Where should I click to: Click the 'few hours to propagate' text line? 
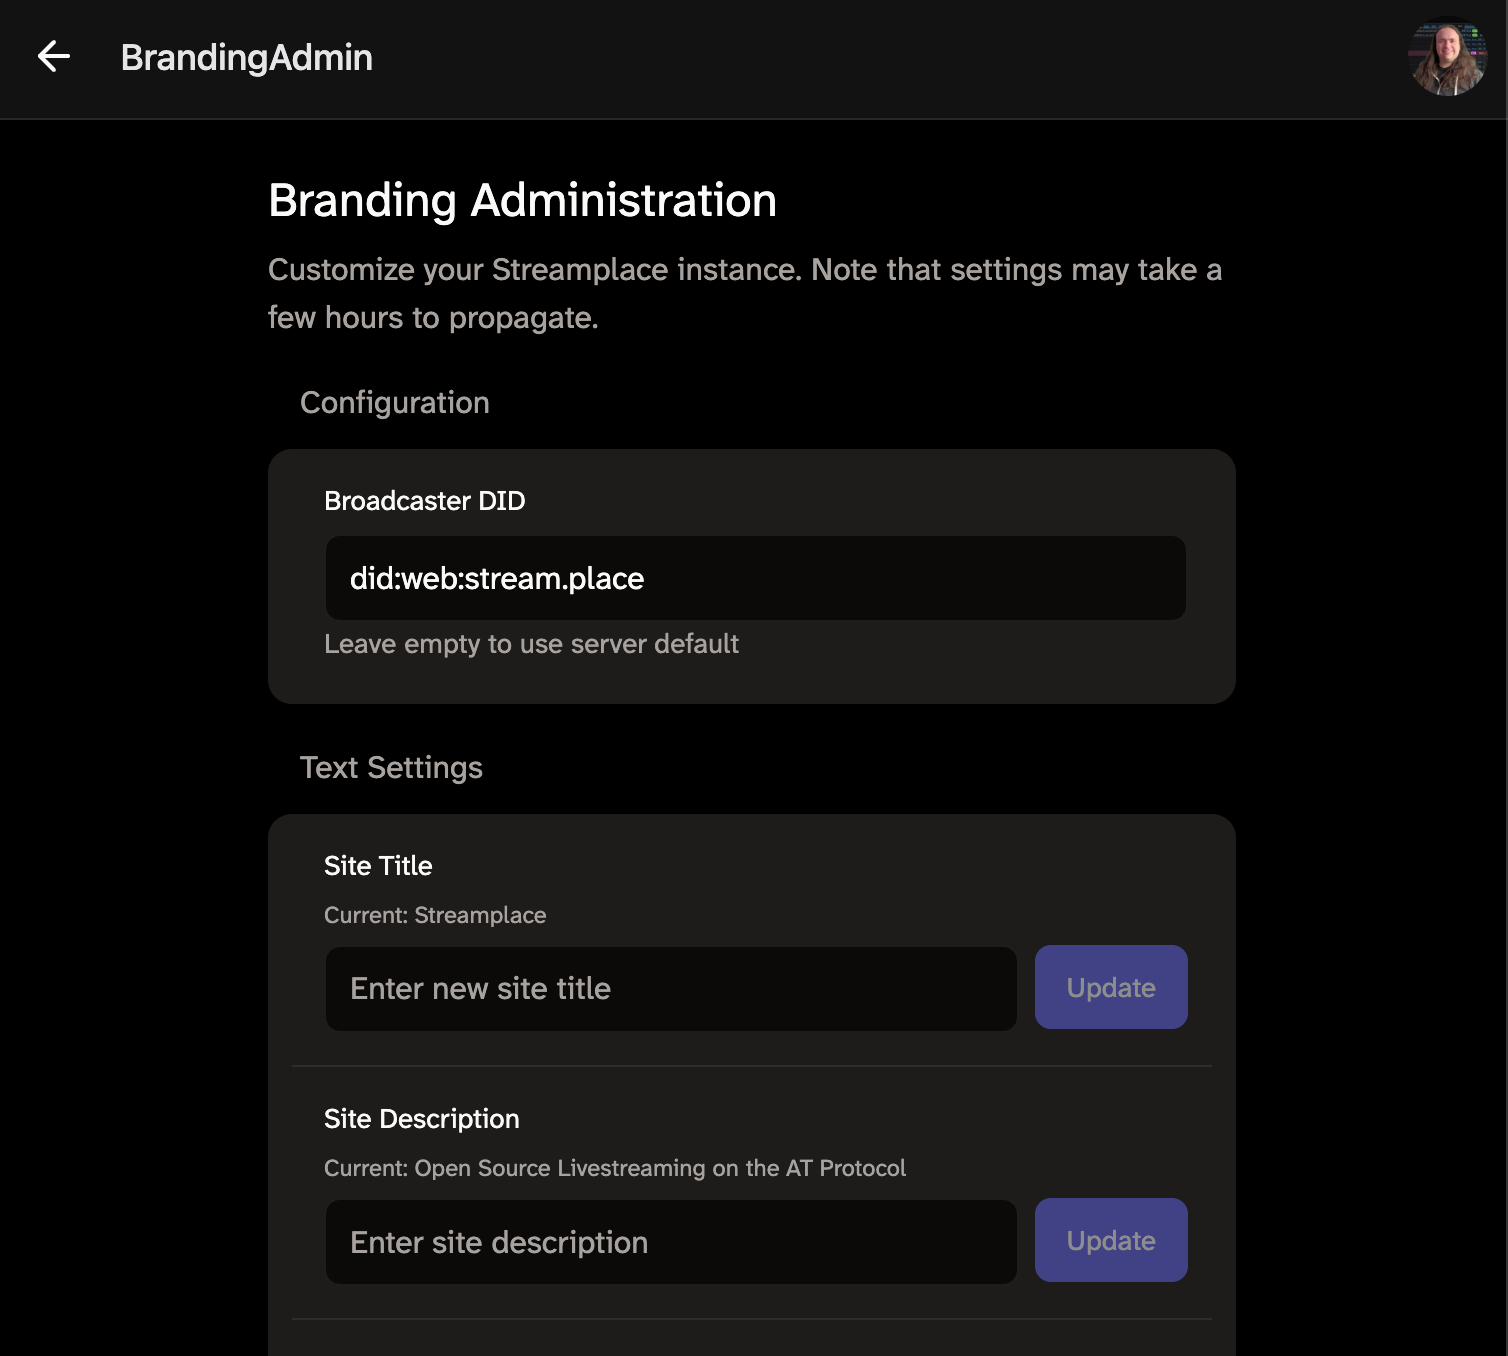[x=432, y=318]
